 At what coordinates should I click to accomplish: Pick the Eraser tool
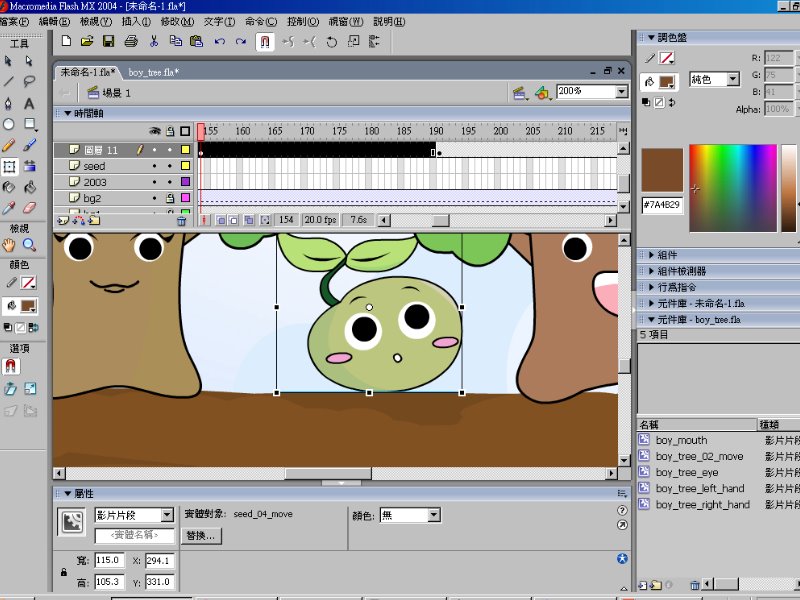pos(29,208)
